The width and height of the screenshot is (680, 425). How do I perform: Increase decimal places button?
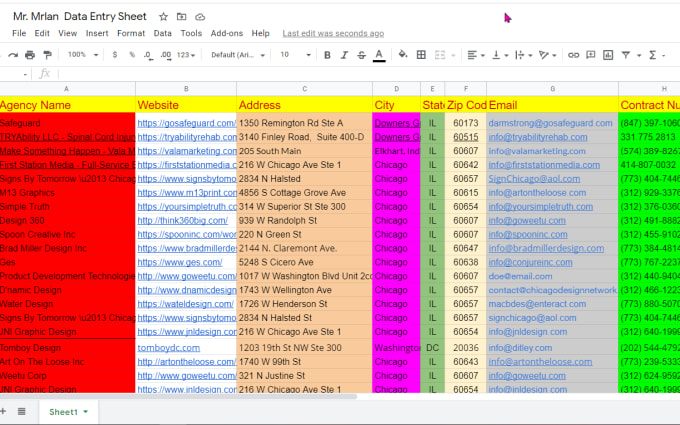(x=166, y=55)
